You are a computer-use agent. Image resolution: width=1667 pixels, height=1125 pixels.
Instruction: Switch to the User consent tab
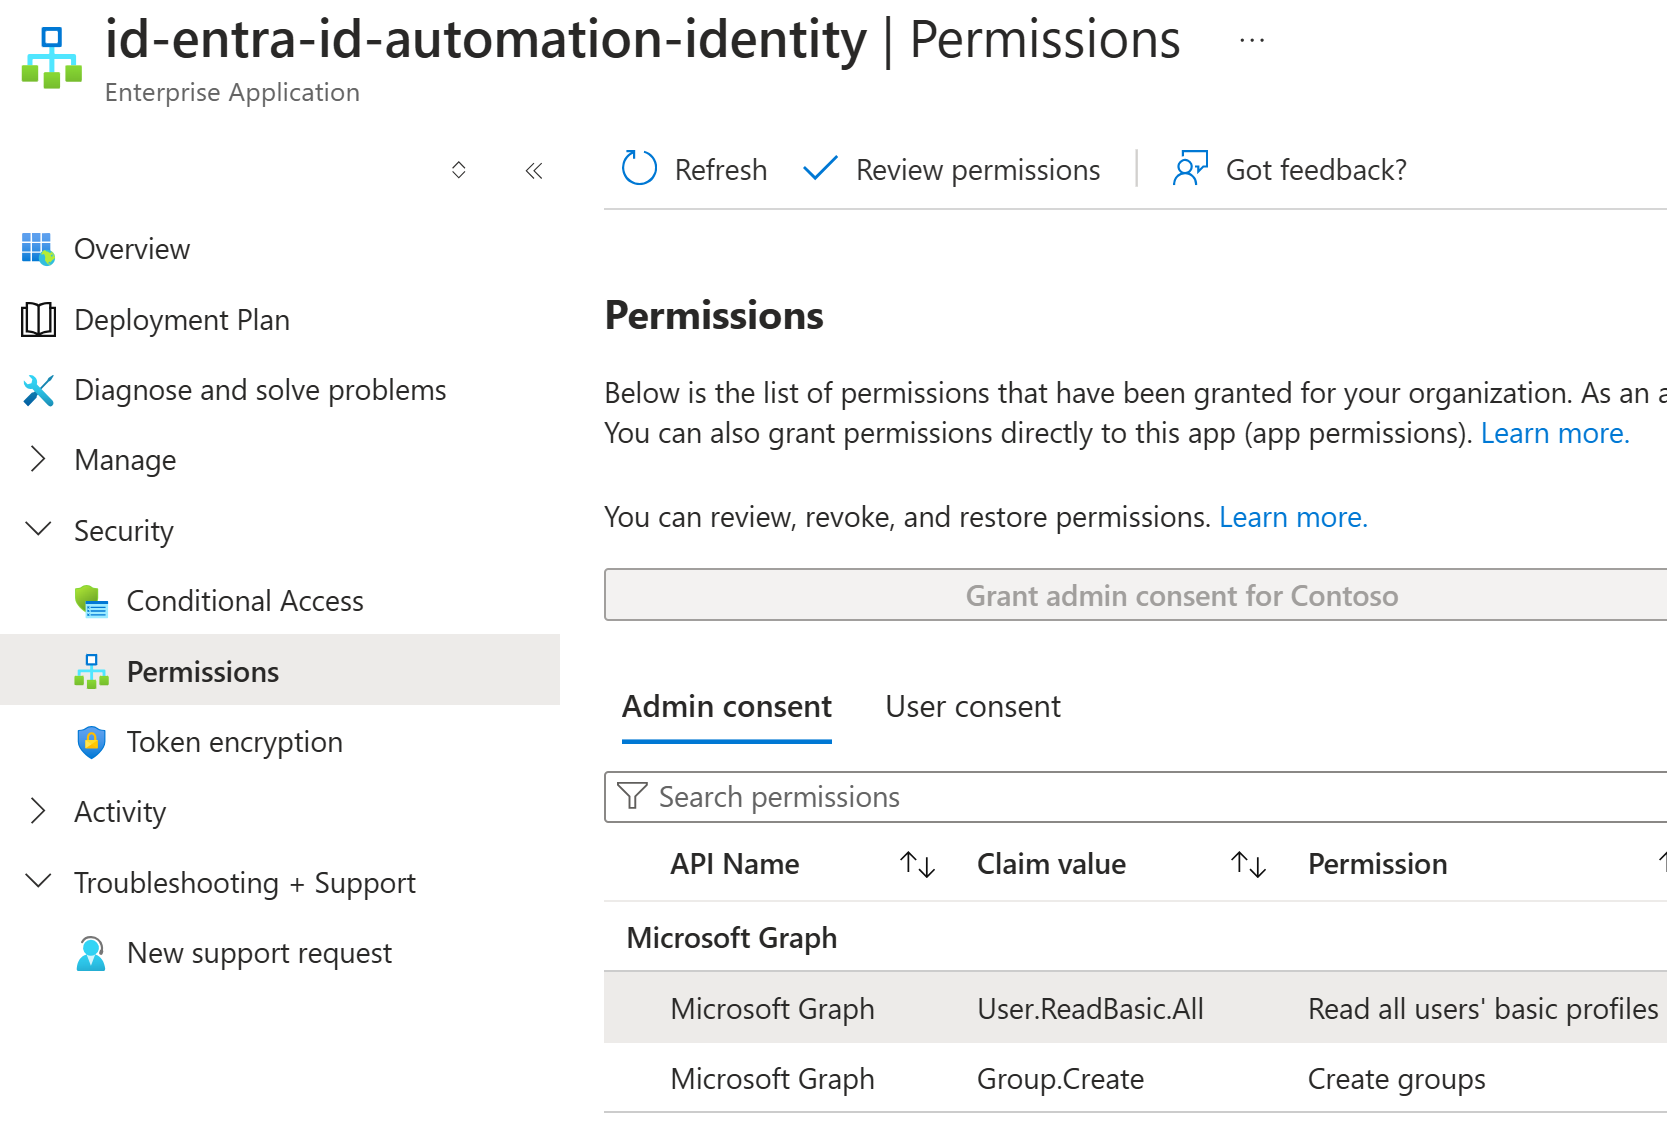point(973,707)
